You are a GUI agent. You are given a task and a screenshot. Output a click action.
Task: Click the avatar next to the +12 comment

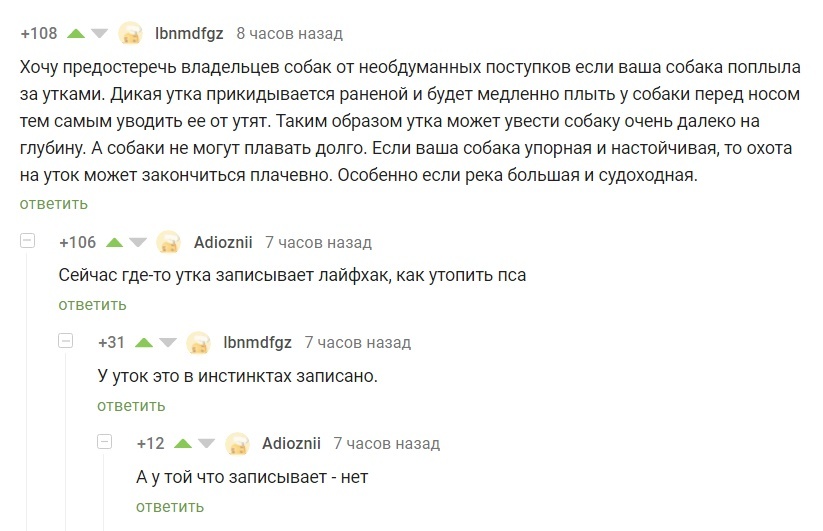point(237,444)
